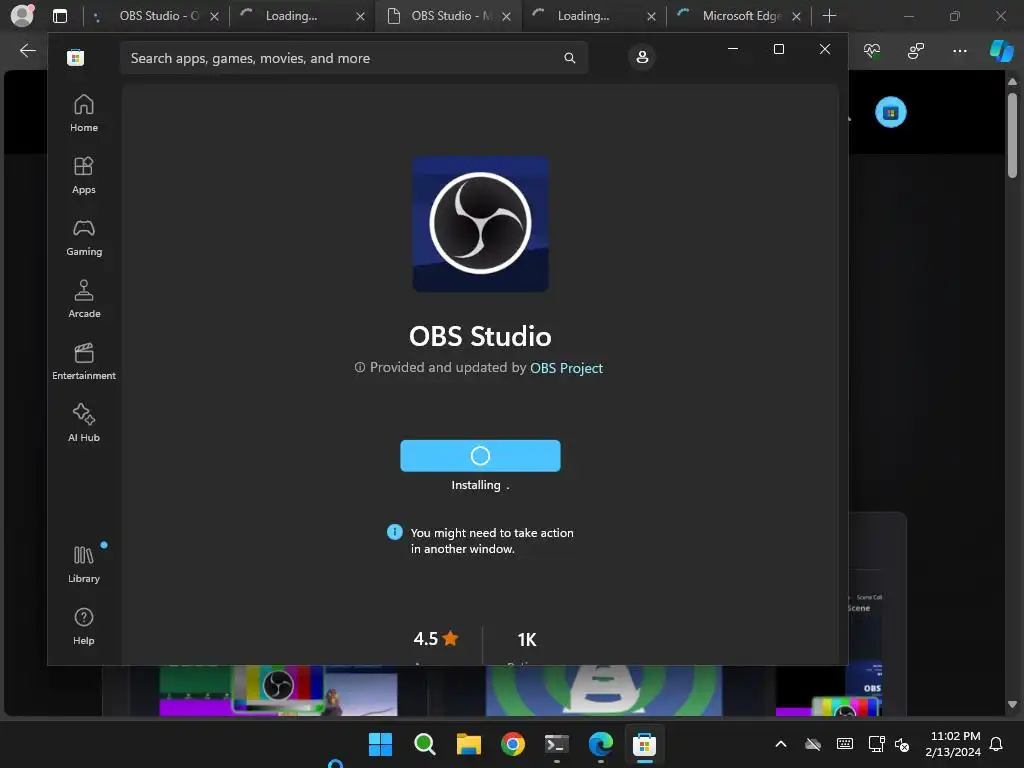Open Store account profile icon
Screen dimensions: 1024x768
pyautogui.click(x=642, y=57)
